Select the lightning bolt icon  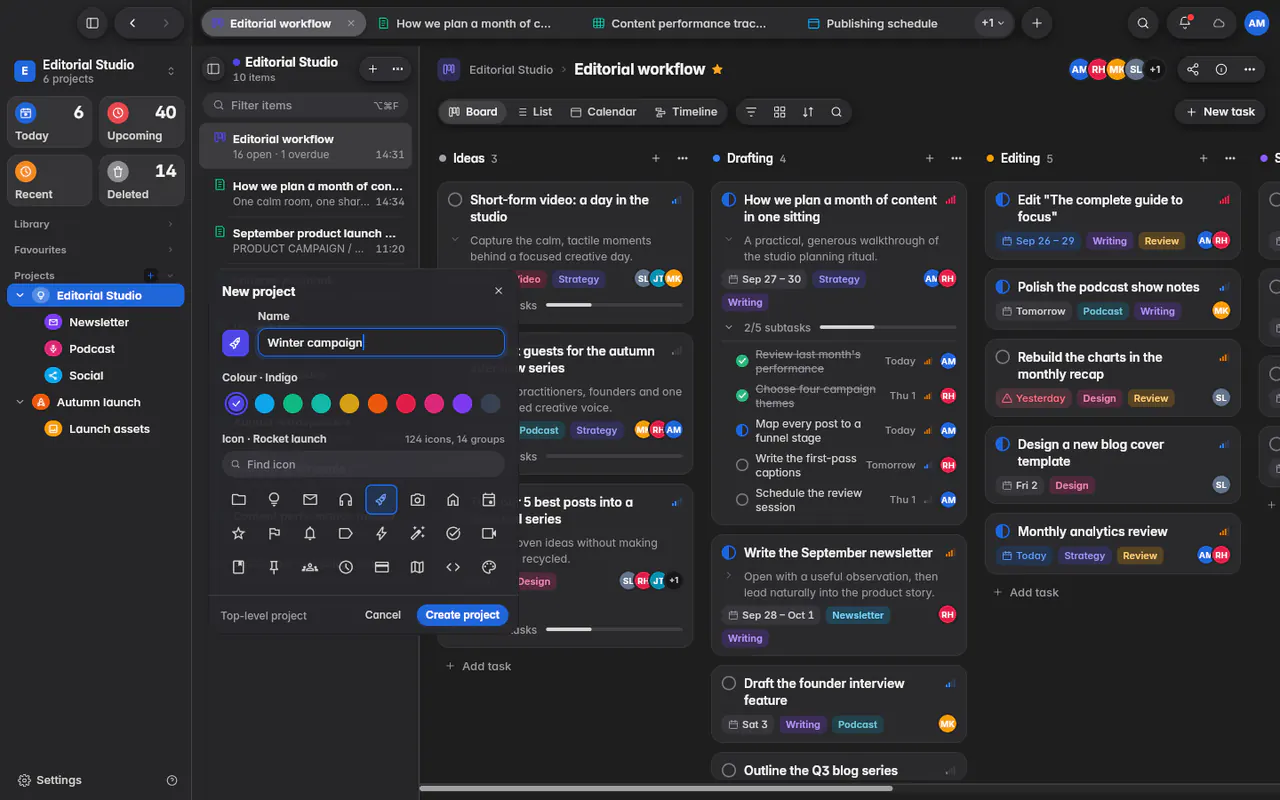click(x=381, y=533)
